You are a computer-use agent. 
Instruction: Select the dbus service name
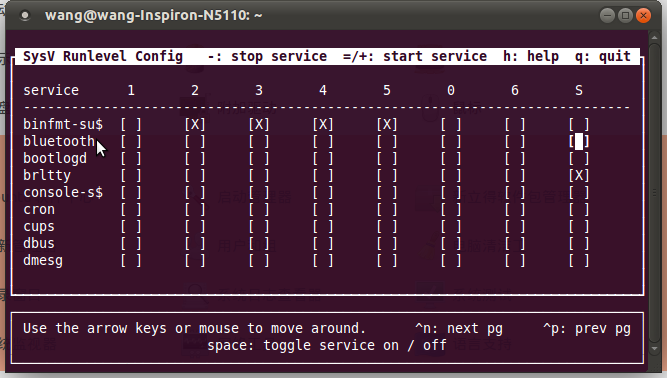(39, 243)
